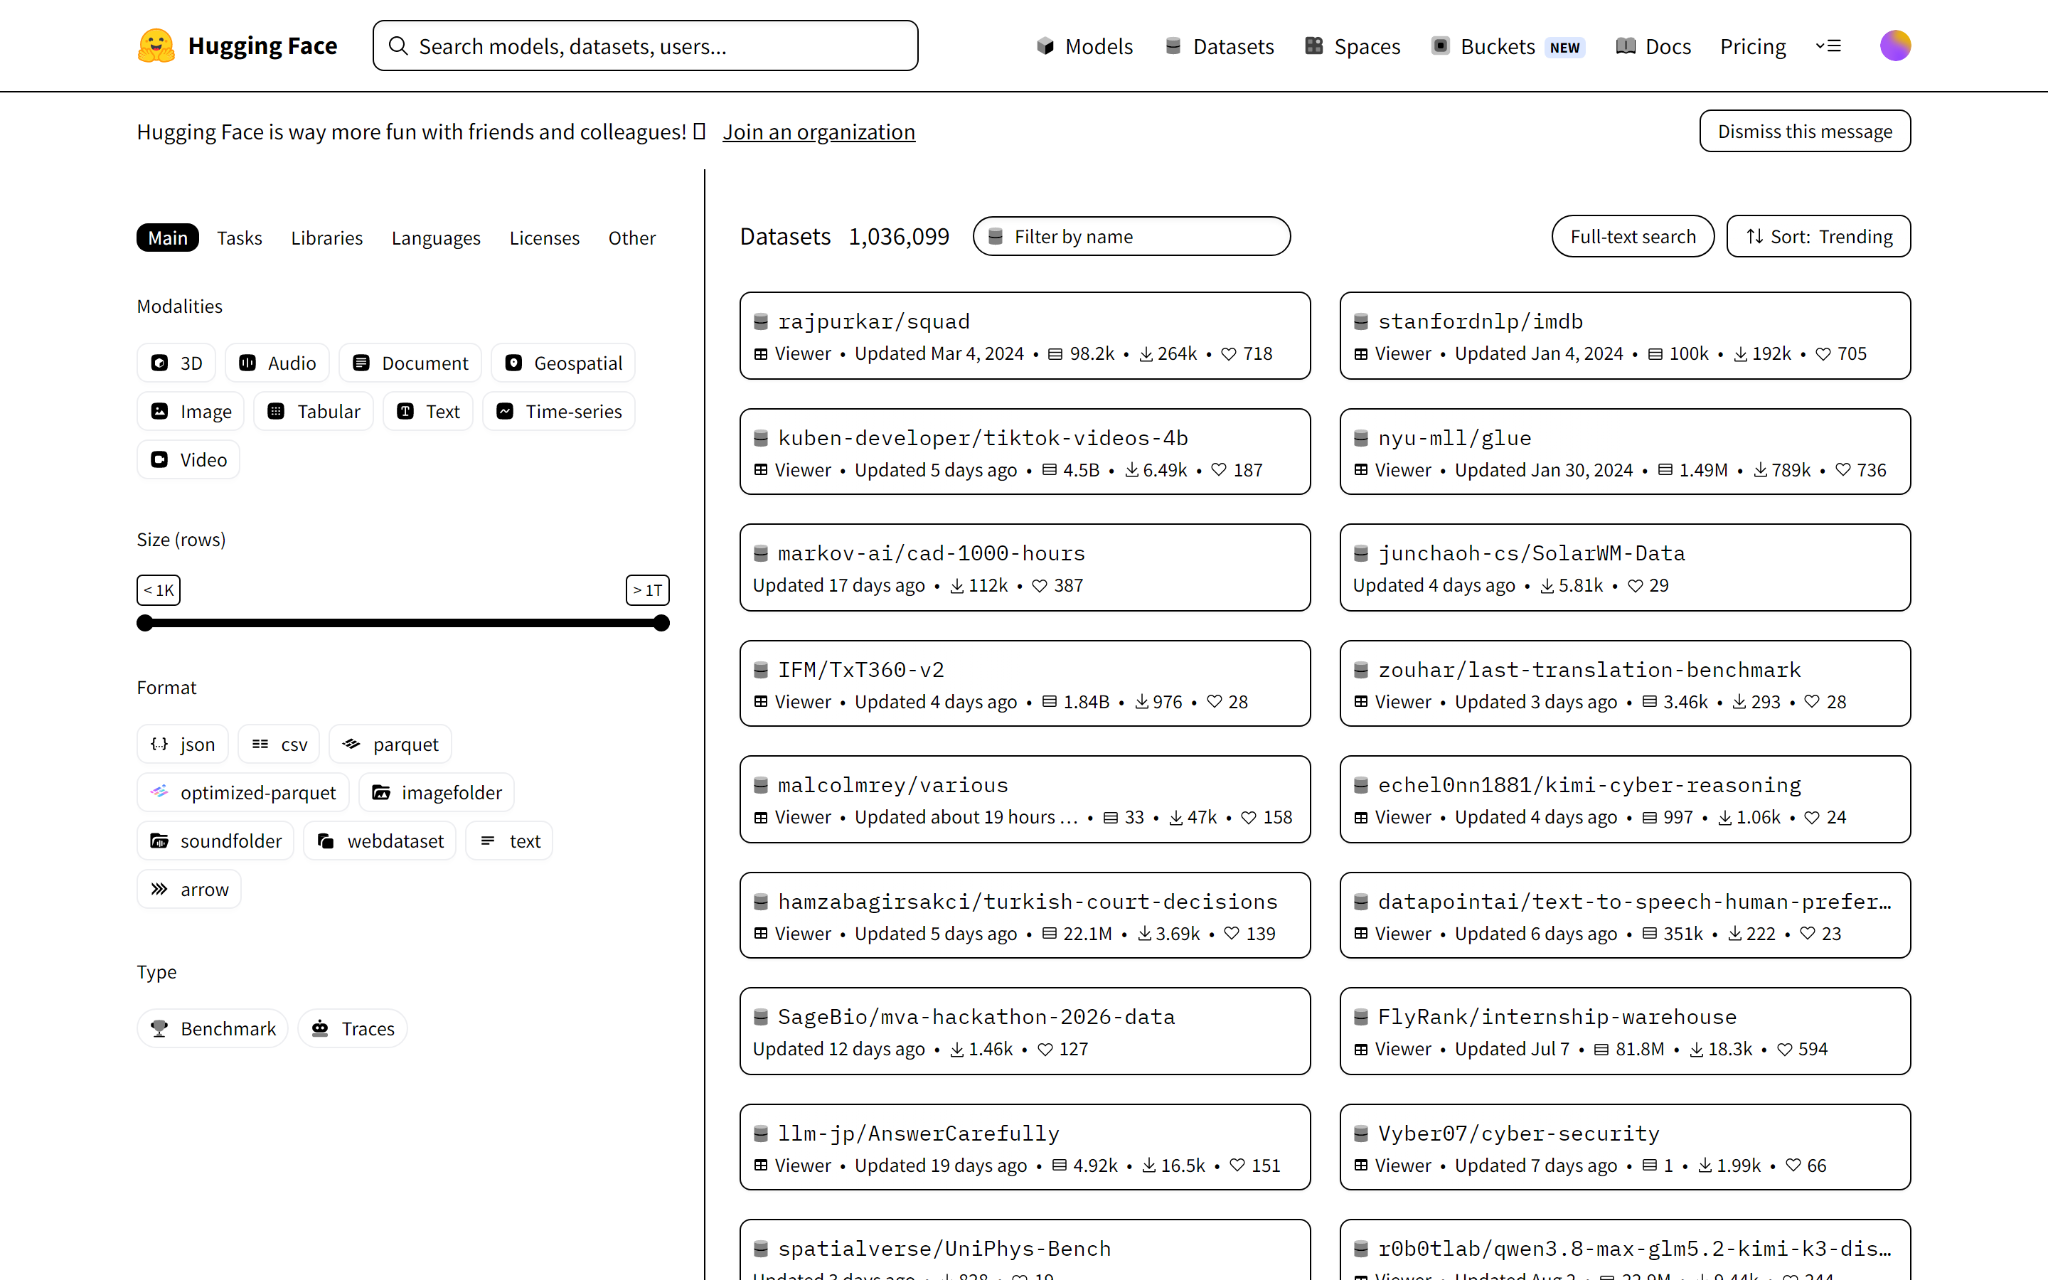Dismiss the organization message

[x=1805, y=131]
